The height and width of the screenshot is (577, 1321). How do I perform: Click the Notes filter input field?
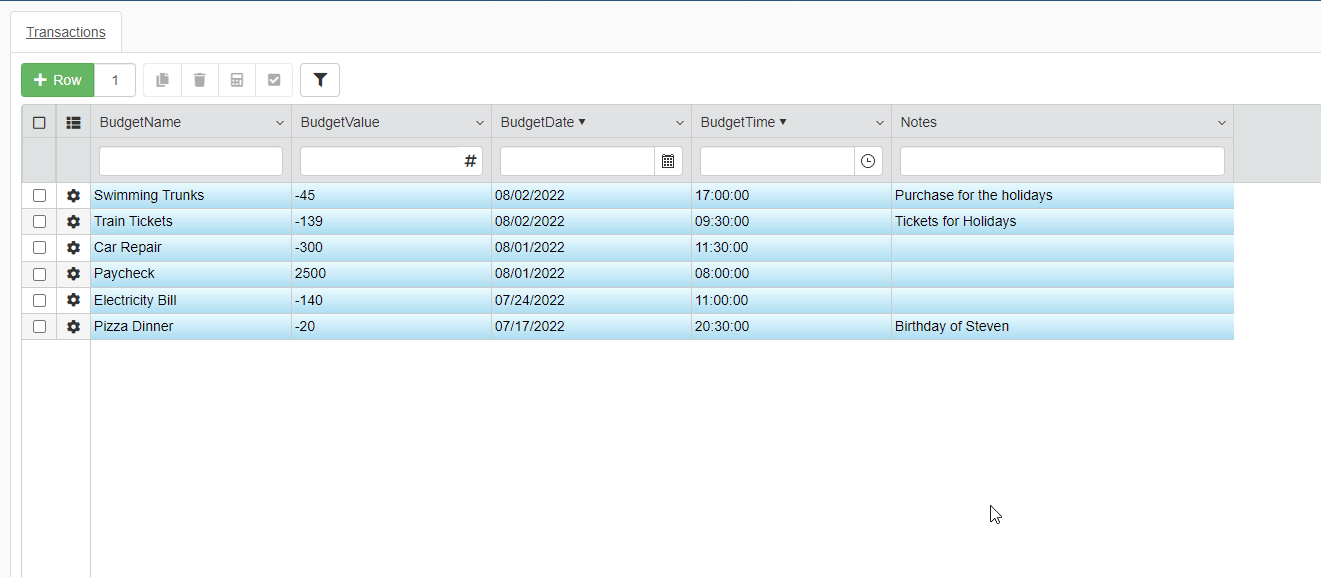coord(1062,161)
